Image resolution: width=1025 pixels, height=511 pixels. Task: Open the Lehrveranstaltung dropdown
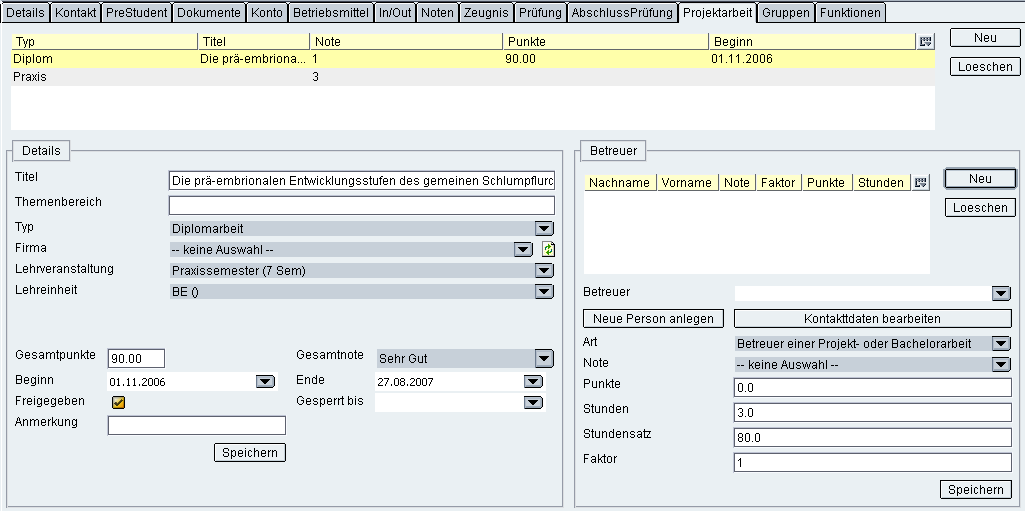click(544, 270)
